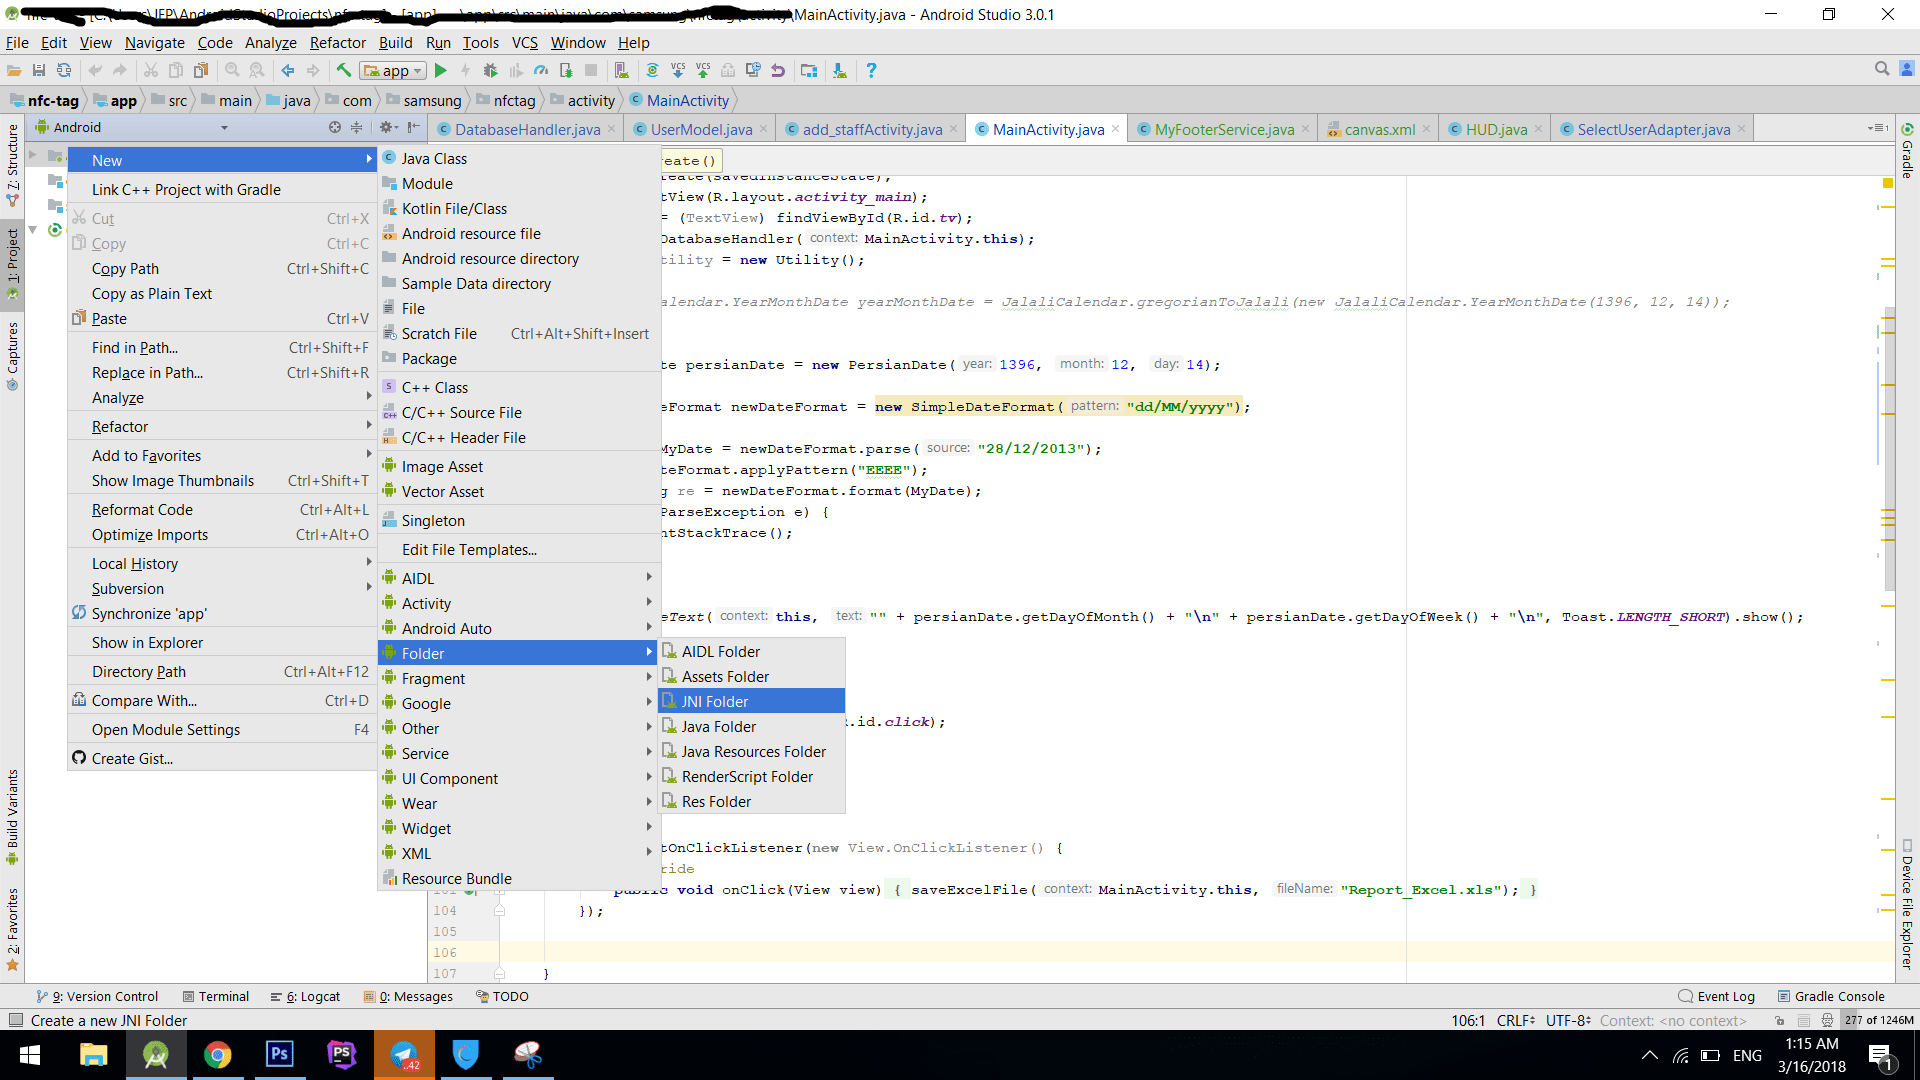Toggle read-only lock in status bar

point(1780,1021)
